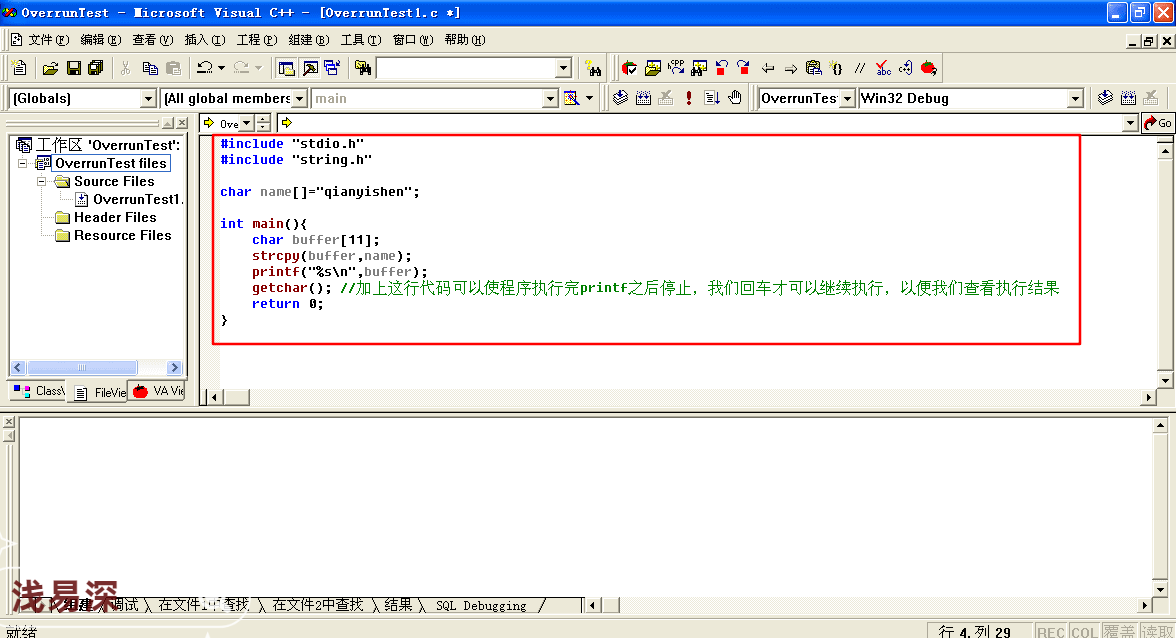Collapse the OverrunTest files tree node
The image size is (1176, 638).
[x=22, y=163]
